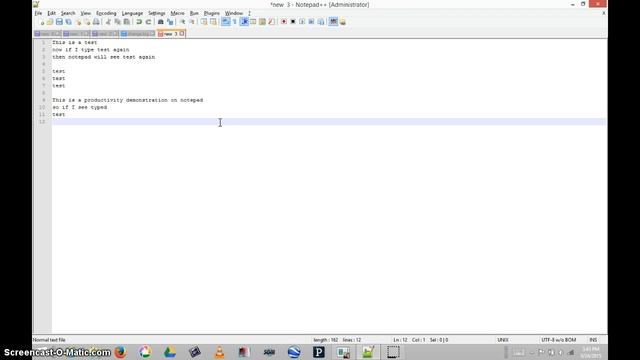Click the Redo toolbar icon

(x=149, y=22)
